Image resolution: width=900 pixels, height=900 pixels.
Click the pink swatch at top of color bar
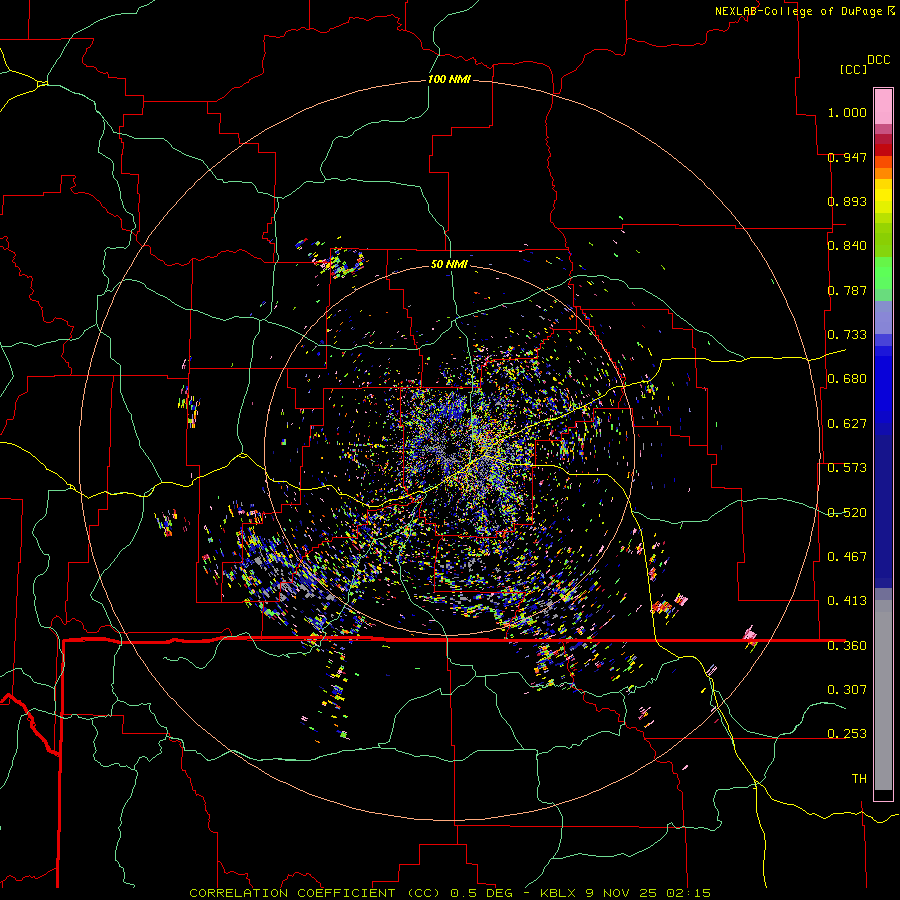(883, 106)
